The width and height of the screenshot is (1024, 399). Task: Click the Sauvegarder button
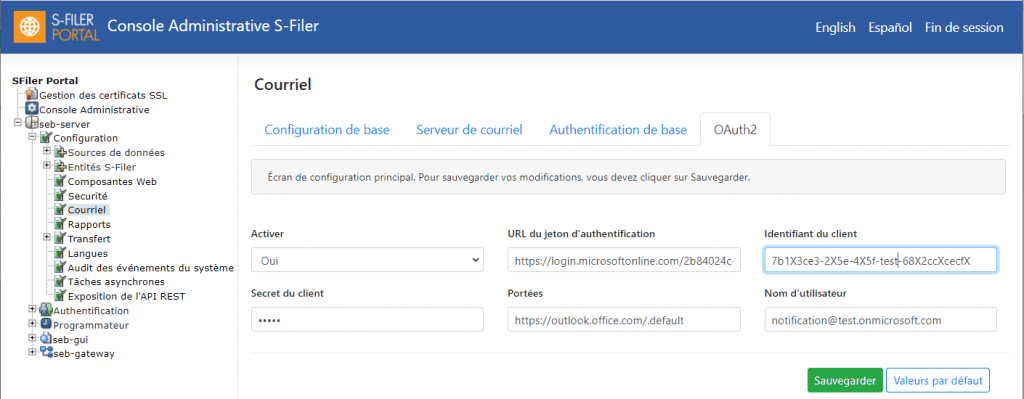coord(845,381)
